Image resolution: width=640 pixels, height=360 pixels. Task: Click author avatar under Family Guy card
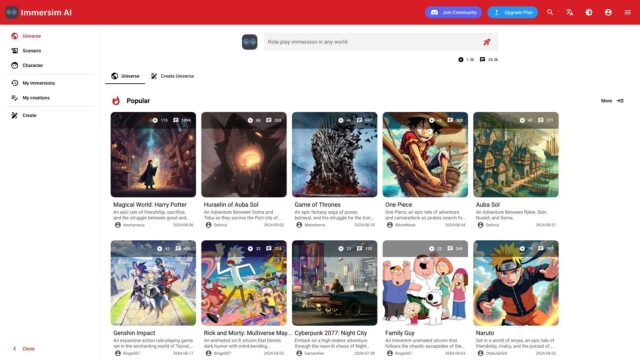[x=389, y=353]
